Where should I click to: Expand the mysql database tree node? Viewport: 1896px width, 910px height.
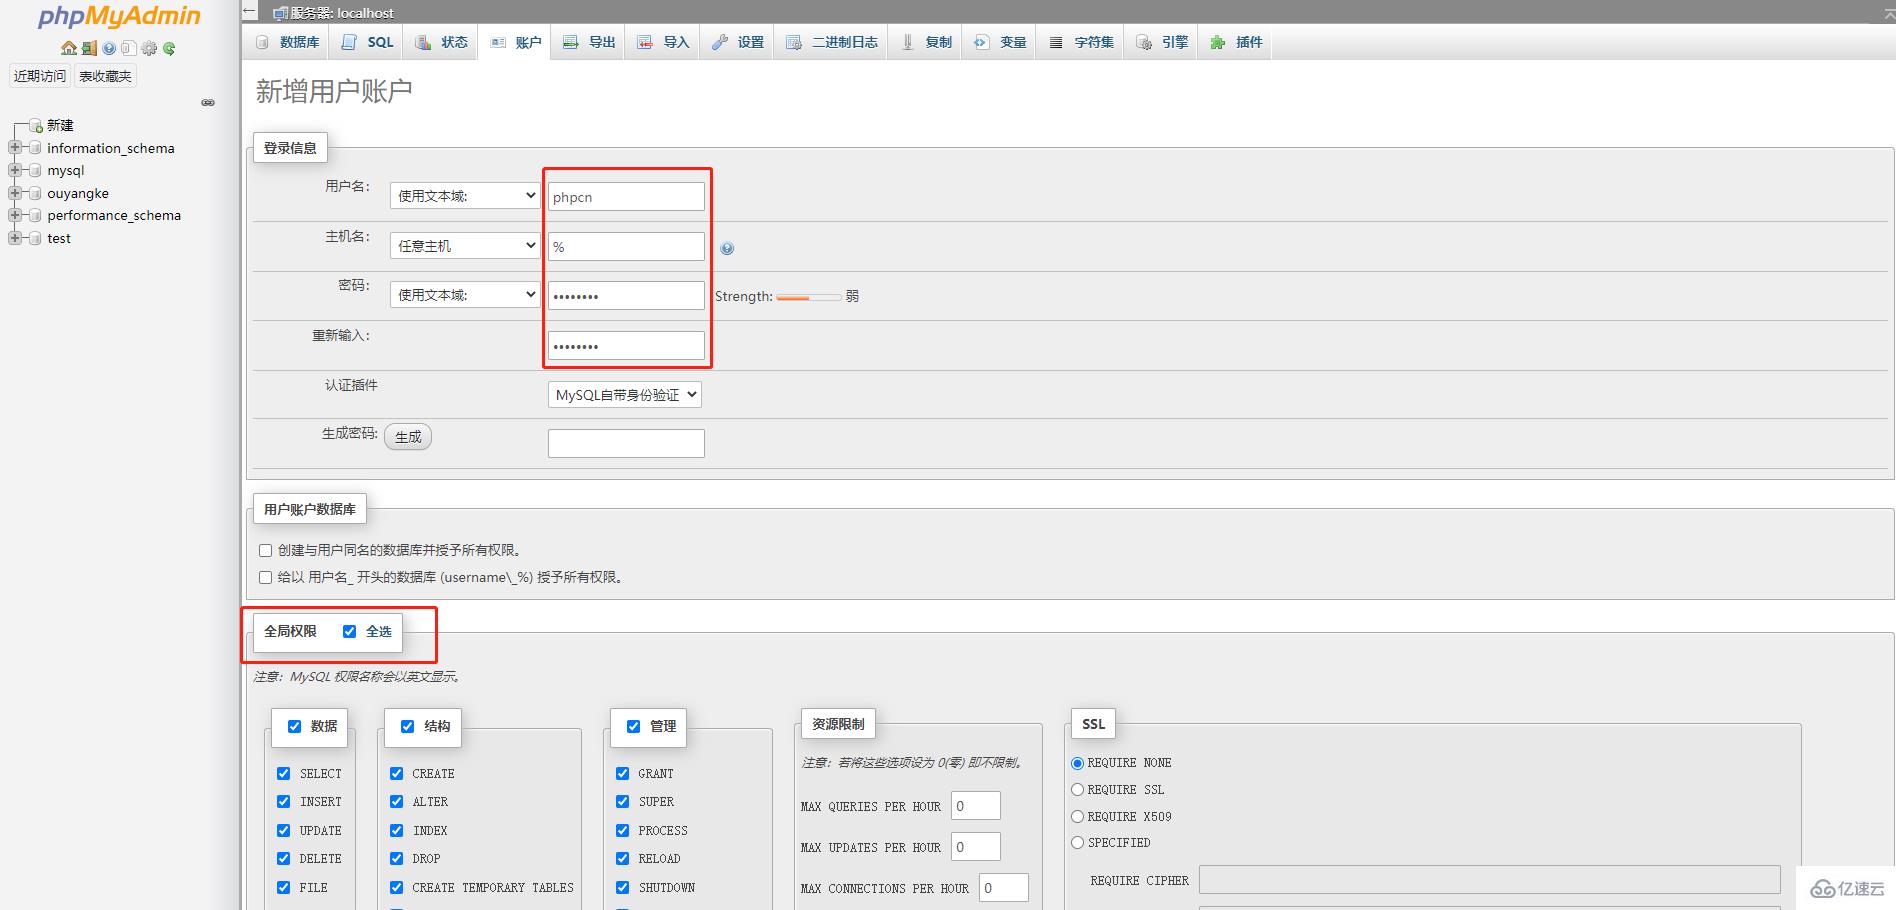click(14, 170)
